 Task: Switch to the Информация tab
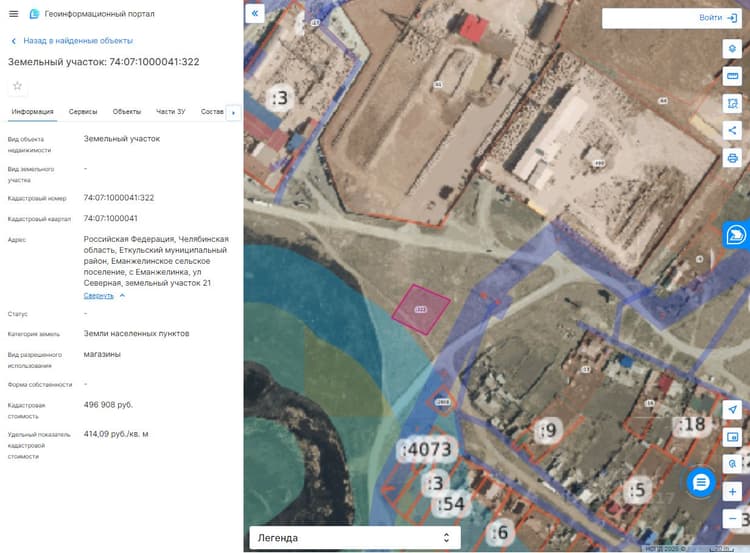pyautogui.click(x=33, y=111)
